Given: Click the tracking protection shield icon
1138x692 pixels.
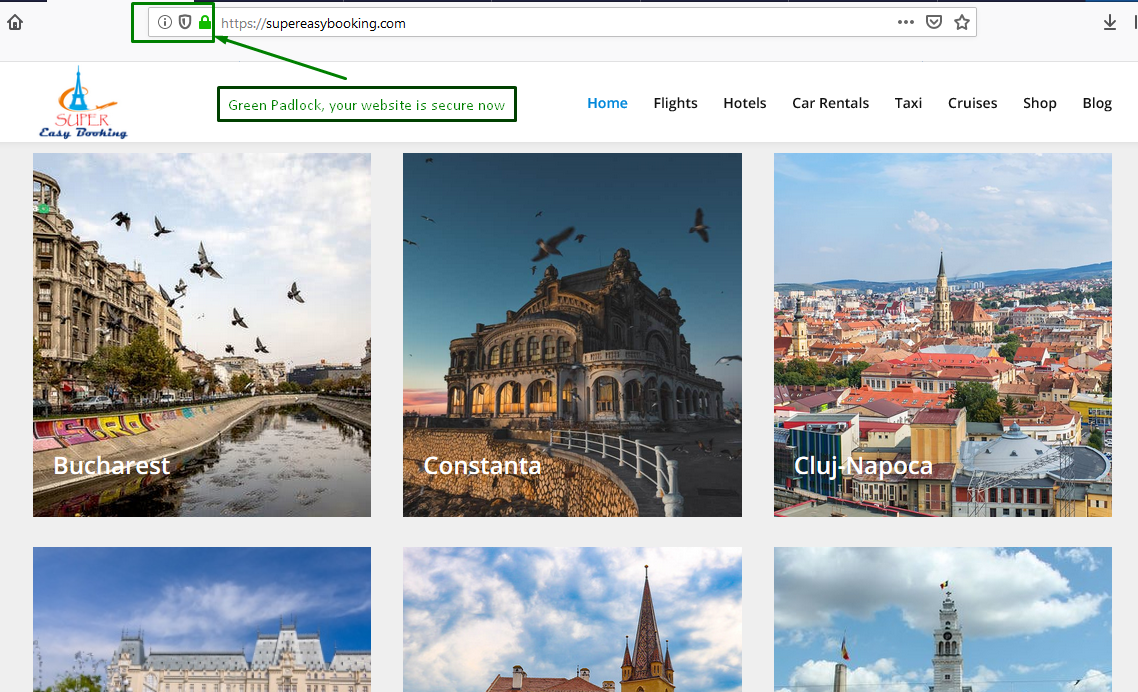Looking at the screenshot, I should tap(185, 22).
